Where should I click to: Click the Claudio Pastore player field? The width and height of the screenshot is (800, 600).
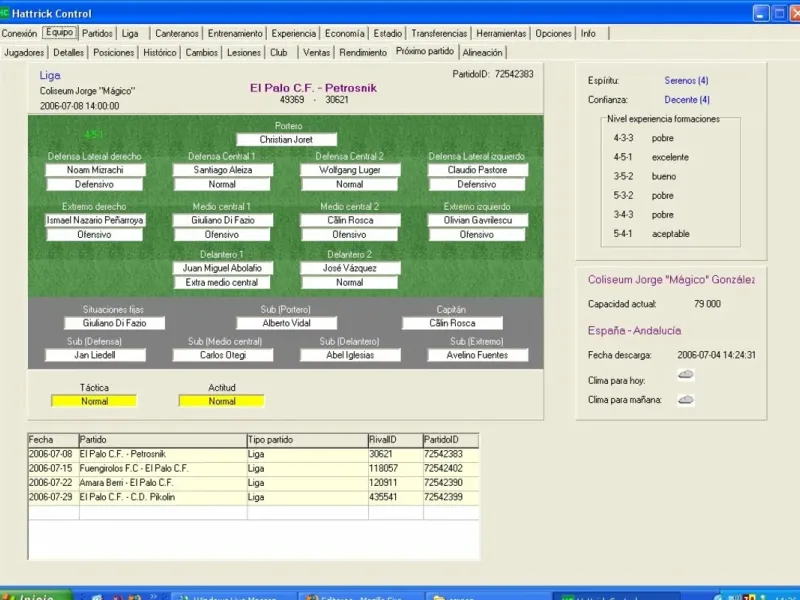478,170
